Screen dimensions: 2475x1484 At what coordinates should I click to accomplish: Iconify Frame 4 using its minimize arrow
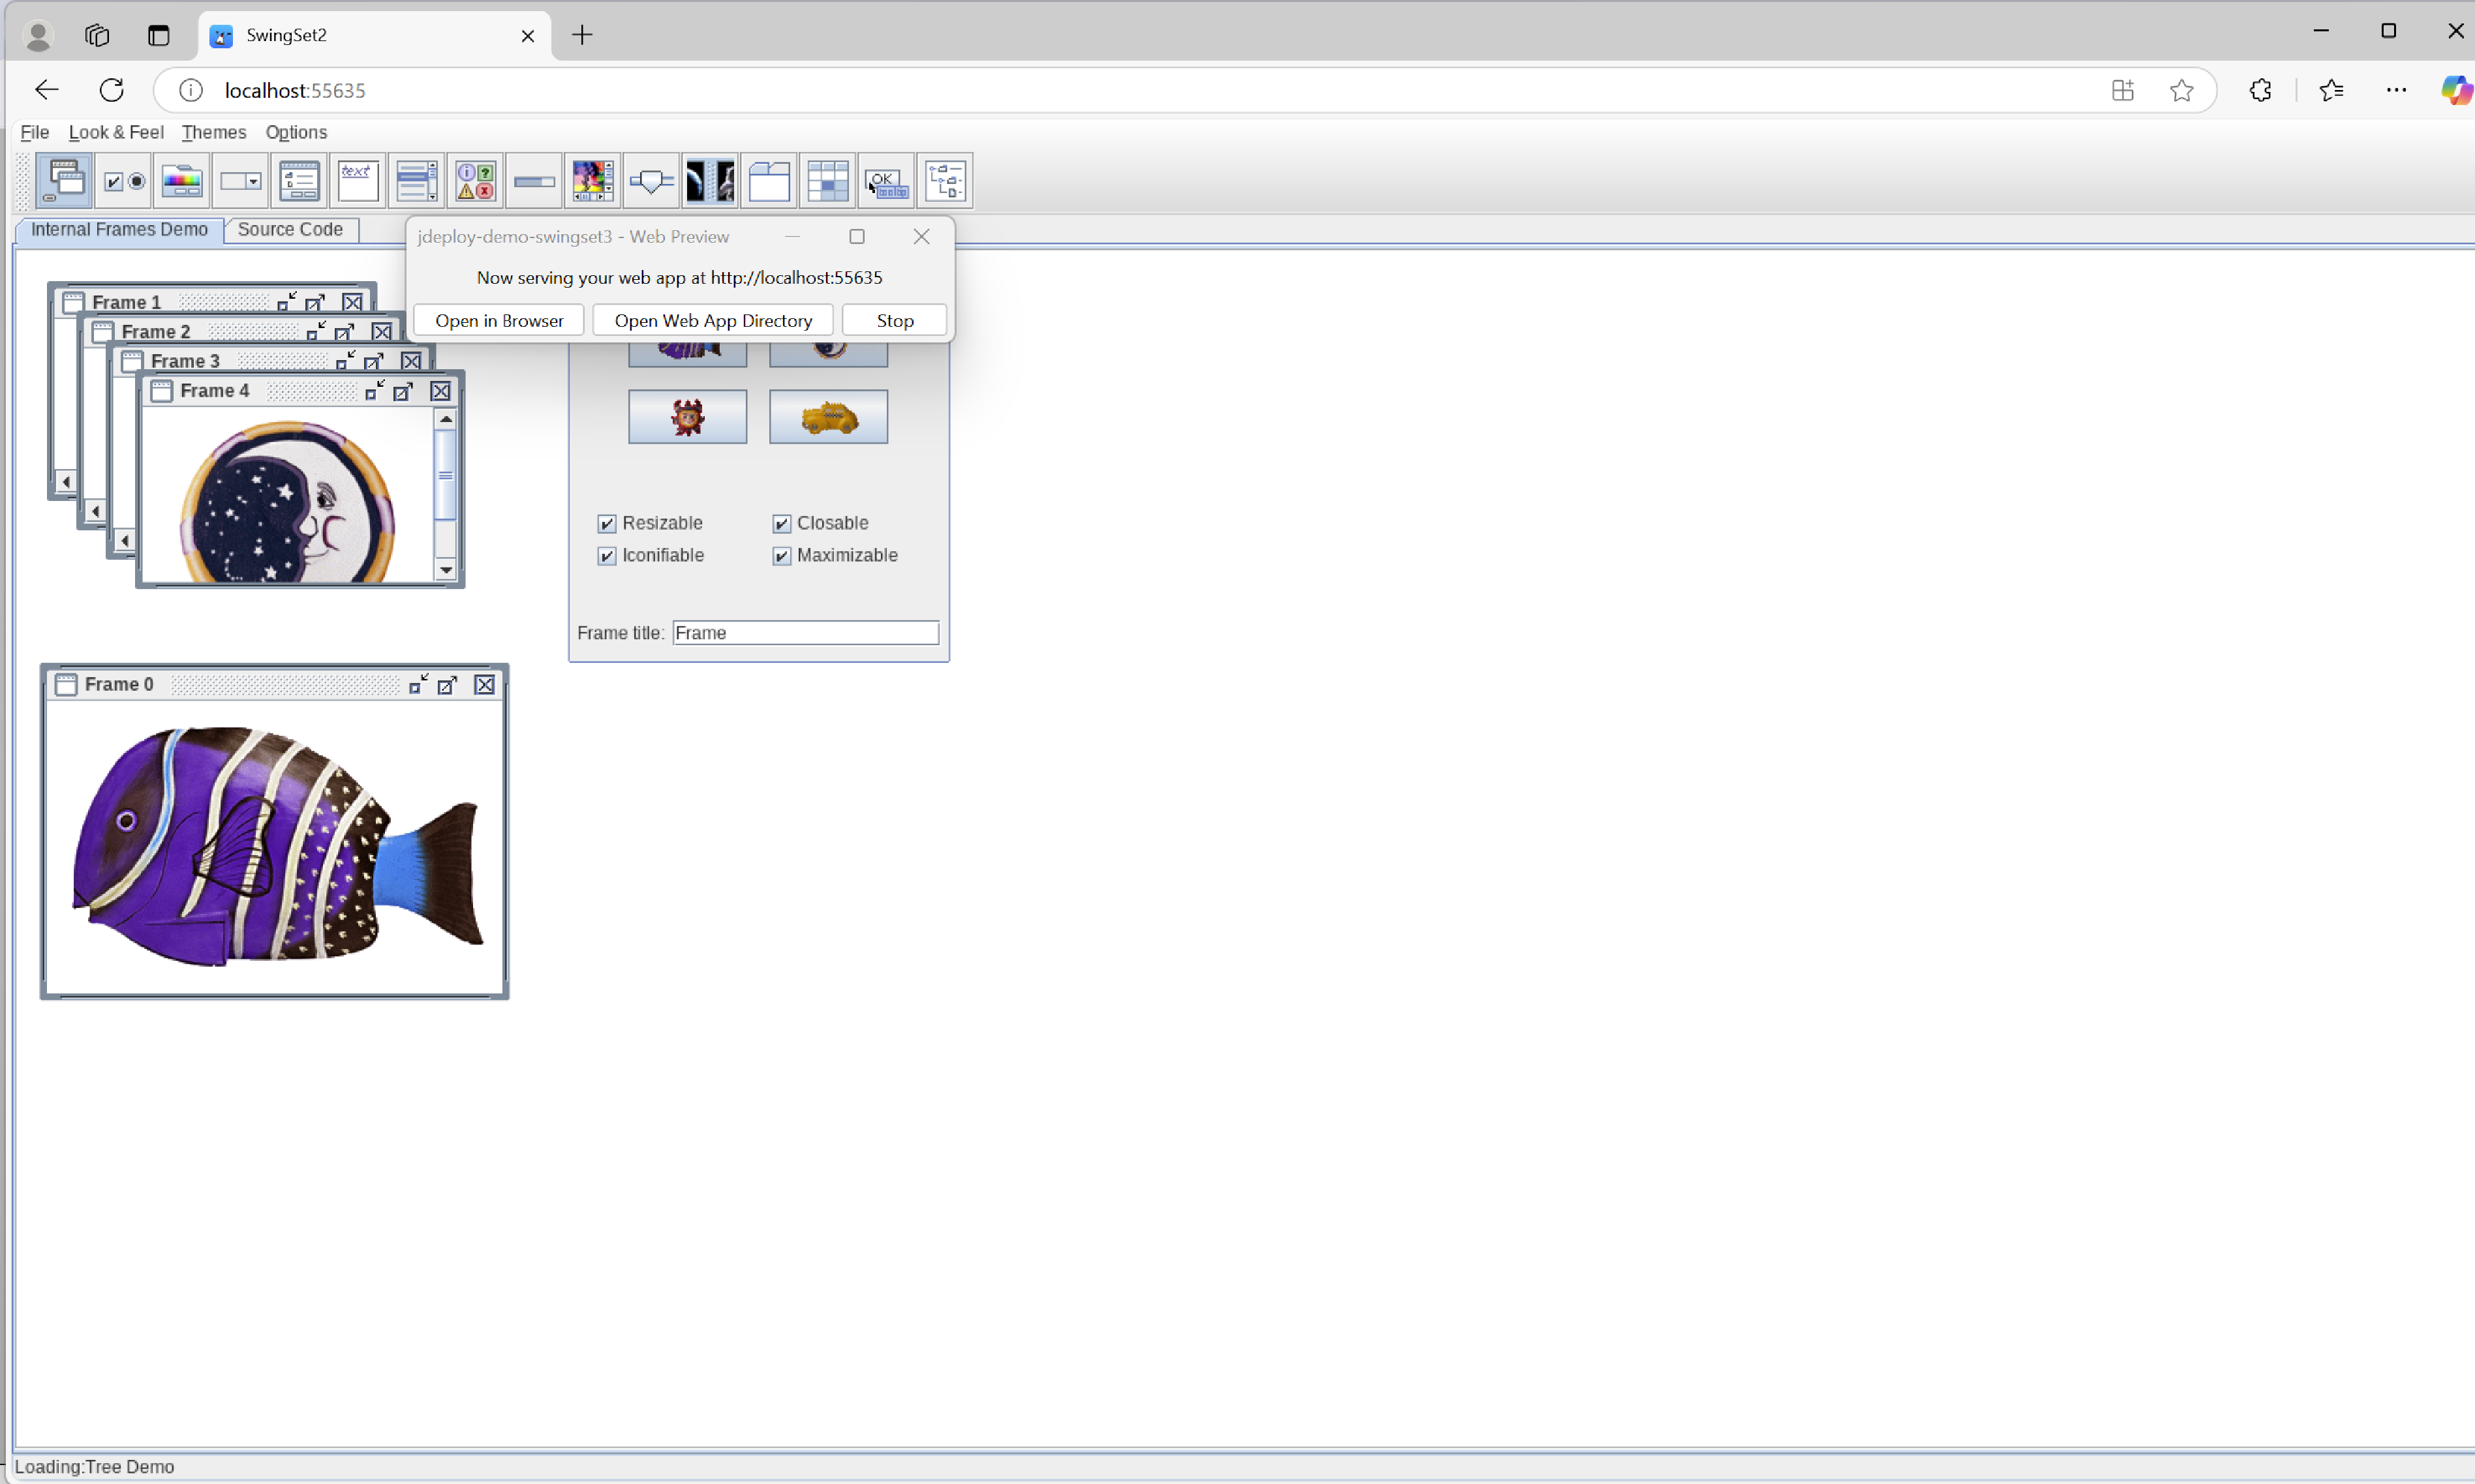coord(372,391)
